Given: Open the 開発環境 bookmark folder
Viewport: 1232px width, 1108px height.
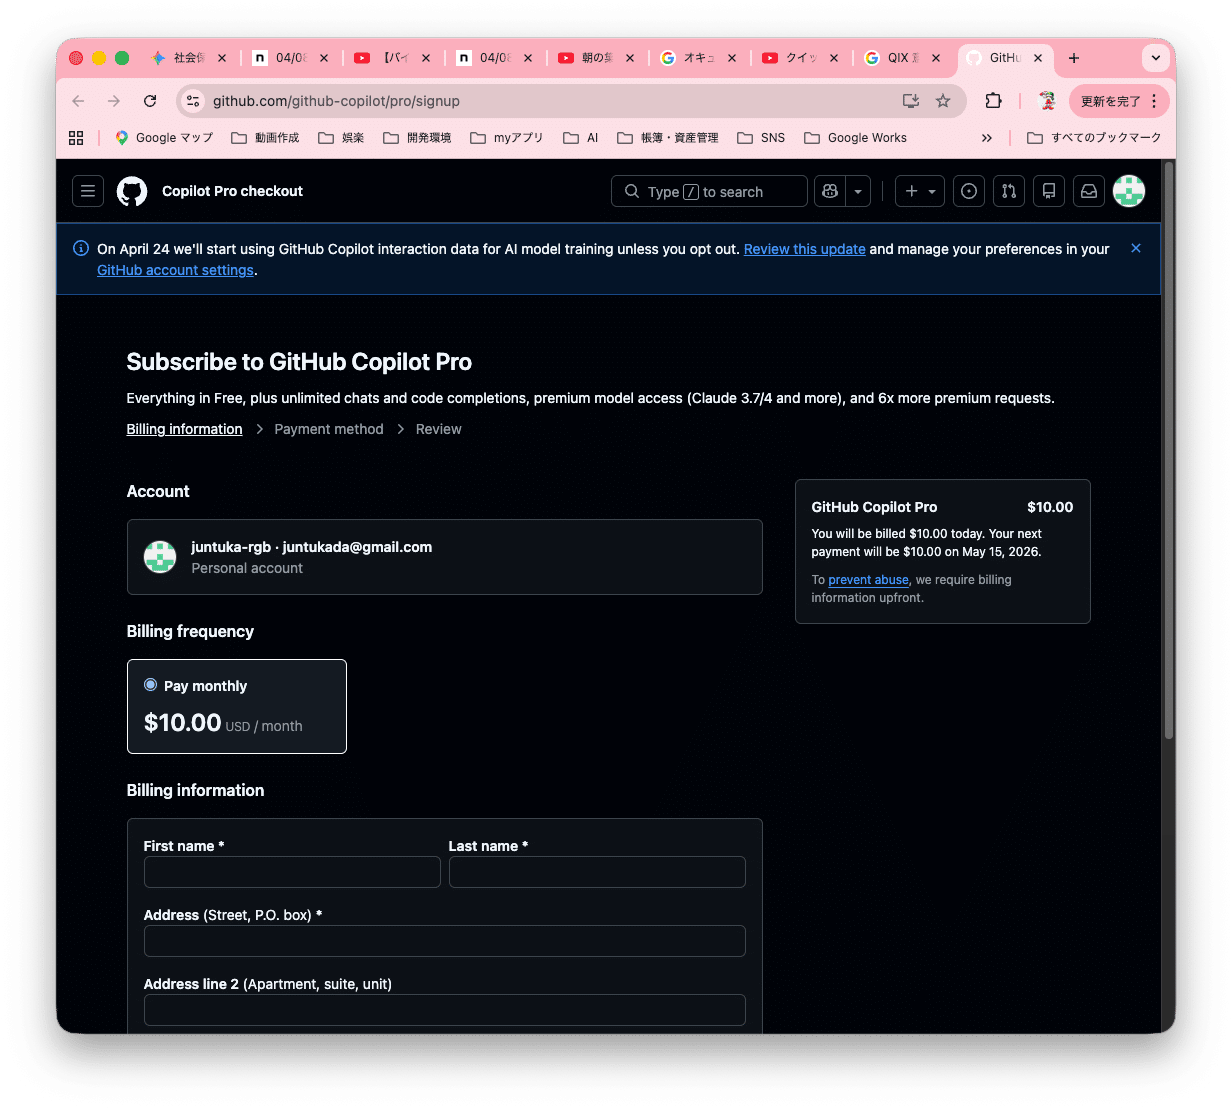Looking at the screenshot, I should 417,138.
